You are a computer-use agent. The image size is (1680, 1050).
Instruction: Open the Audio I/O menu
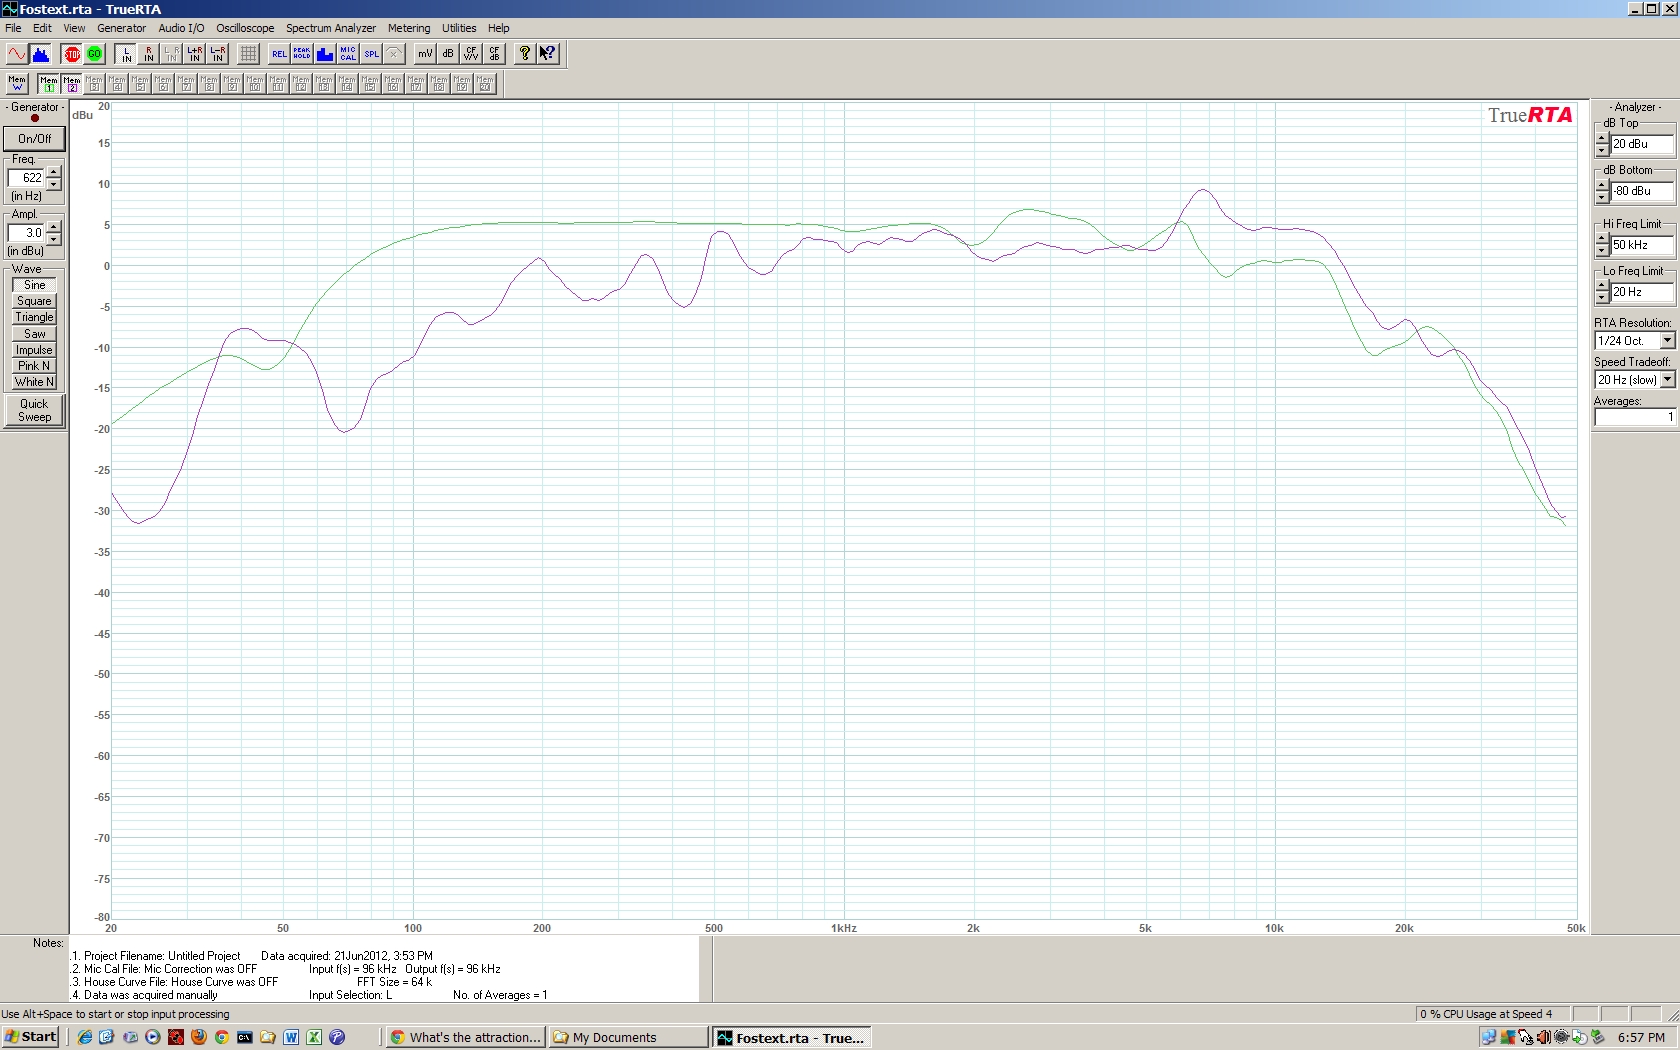click(x=181, y=28)
